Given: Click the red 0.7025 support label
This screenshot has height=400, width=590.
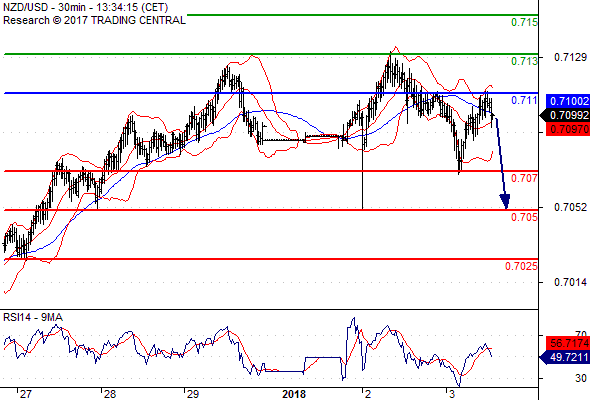Looking at the screenshot, I should [521, 266].
